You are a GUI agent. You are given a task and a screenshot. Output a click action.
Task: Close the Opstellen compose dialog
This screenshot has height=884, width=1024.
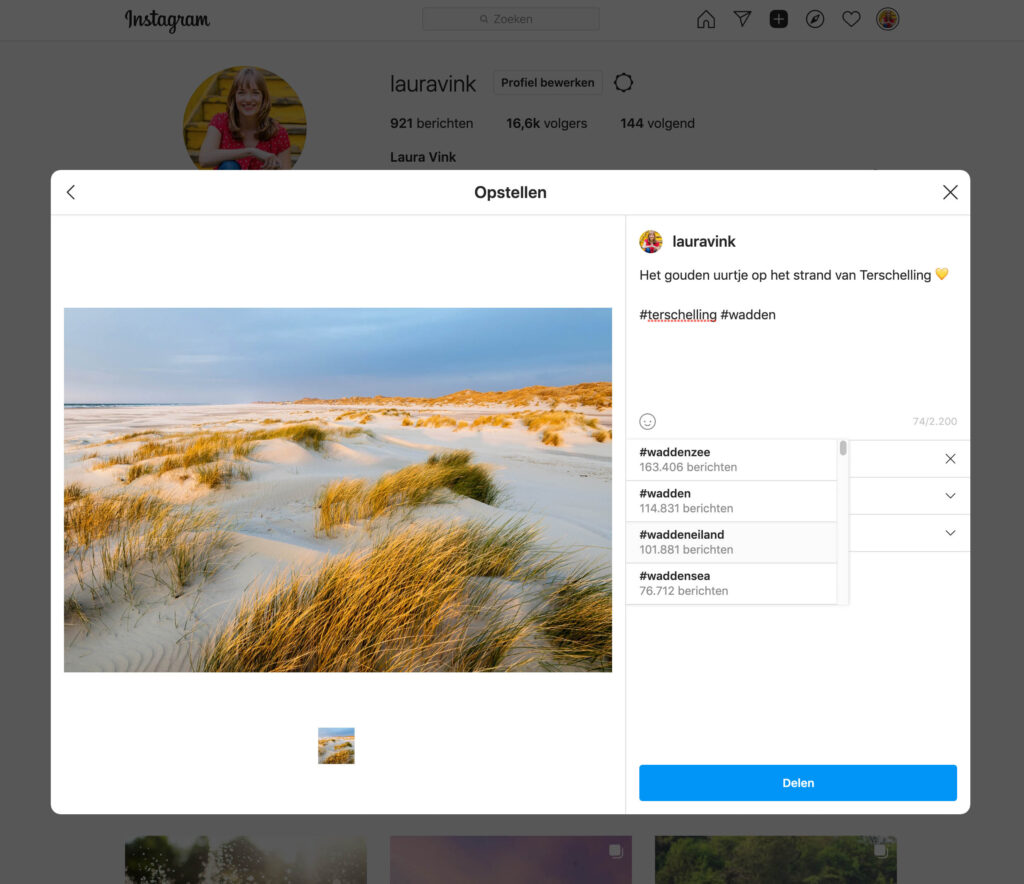[950, 192]
